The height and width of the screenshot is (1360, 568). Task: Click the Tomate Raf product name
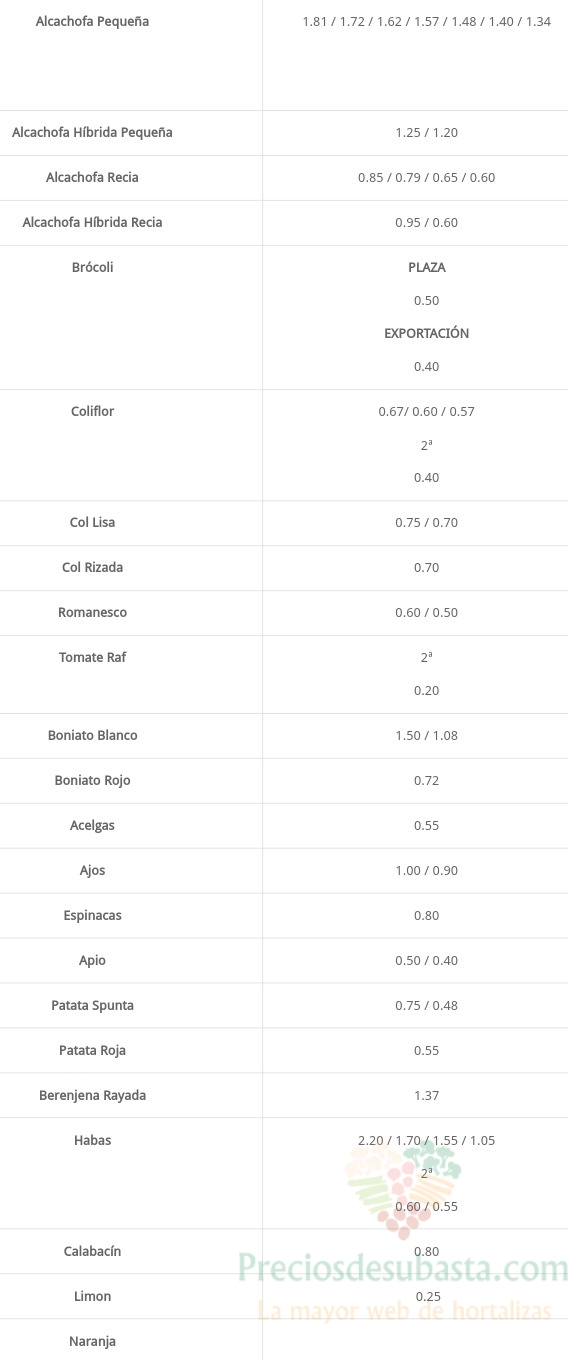coord(92,657)
